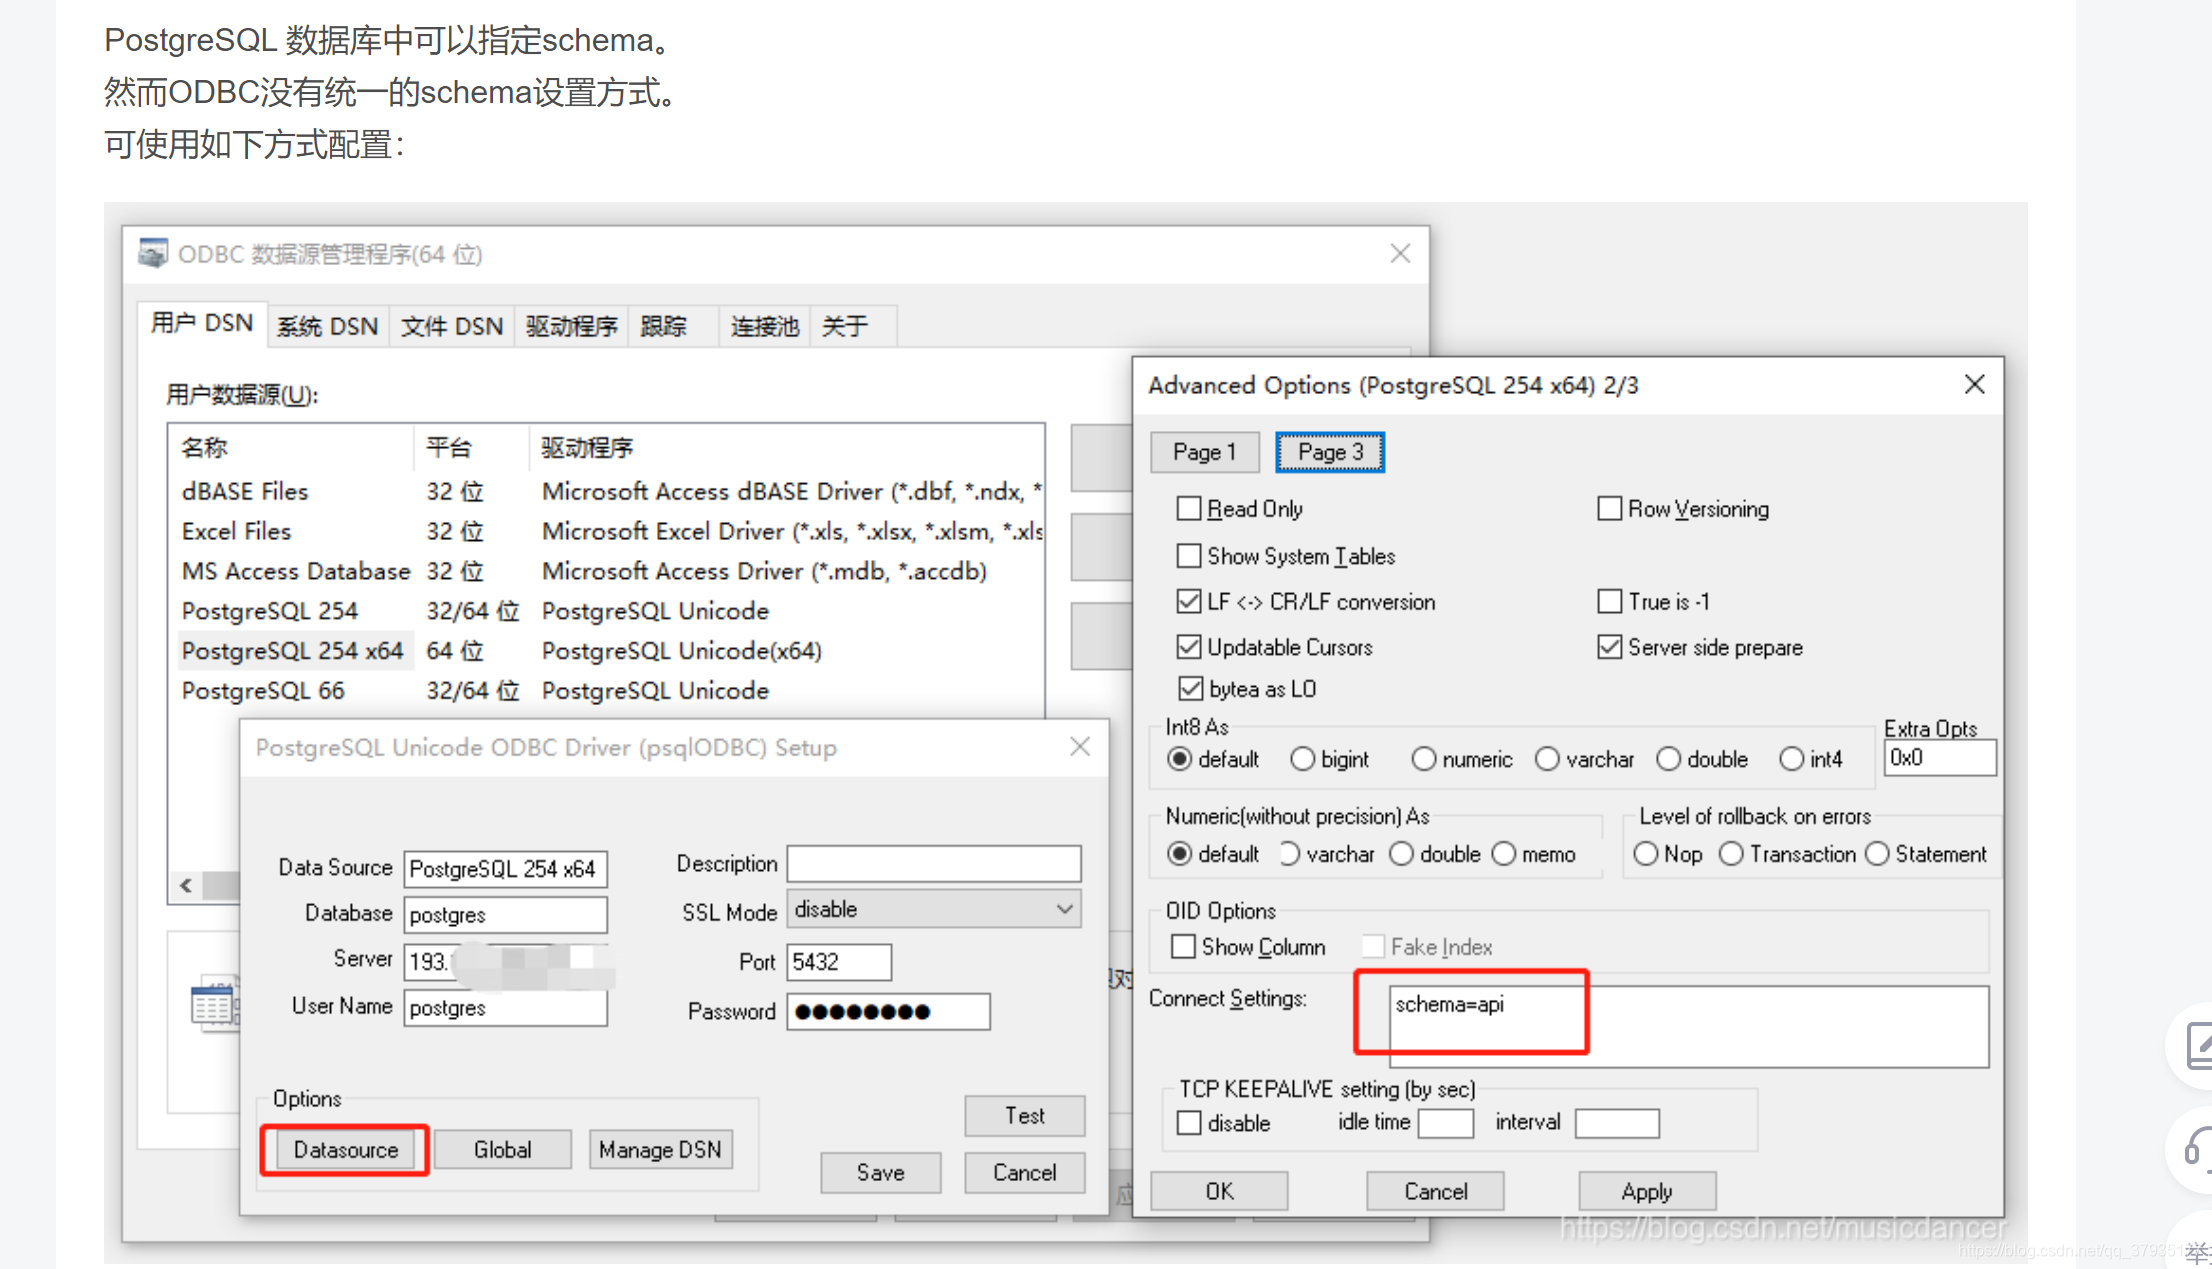2212x1269 pixels.
Task: Select Int8 As varchar radio
Action: [x=1547, y=759]
